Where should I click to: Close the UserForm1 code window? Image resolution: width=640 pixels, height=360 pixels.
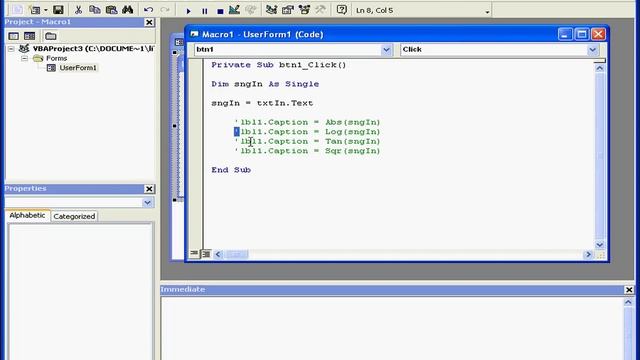(598, 34)
